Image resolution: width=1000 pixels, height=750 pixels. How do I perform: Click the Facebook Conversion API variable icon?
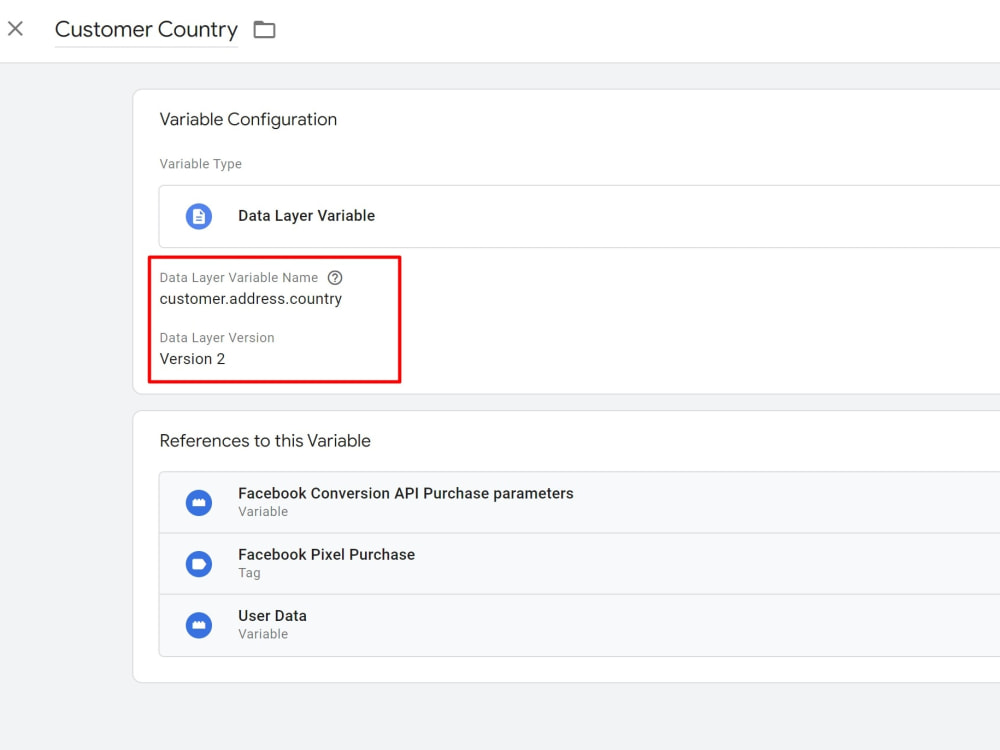(199, 503)
